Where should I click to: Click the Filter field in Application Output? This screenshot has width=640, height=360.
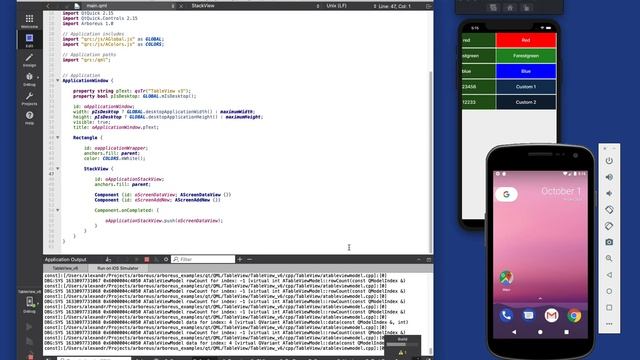coord(203,260)
